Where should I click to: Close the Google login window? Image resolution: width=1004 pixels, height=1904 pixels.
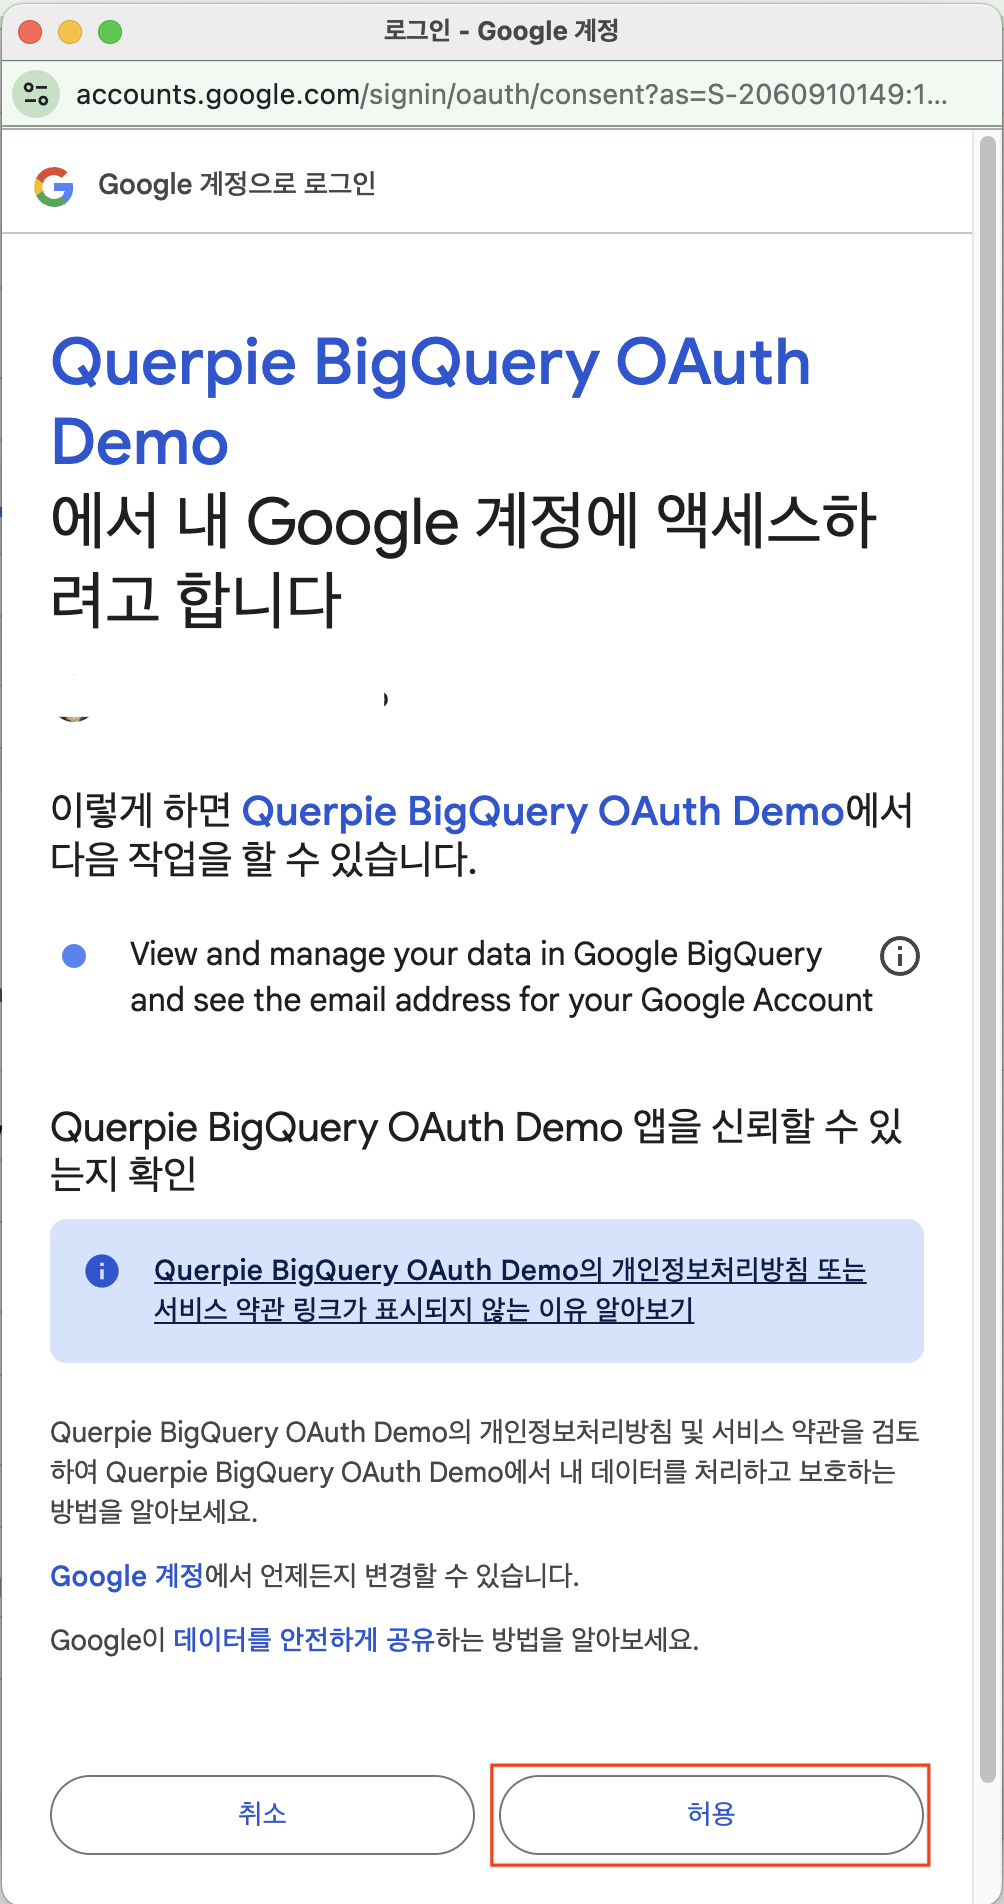coord(30,32)
